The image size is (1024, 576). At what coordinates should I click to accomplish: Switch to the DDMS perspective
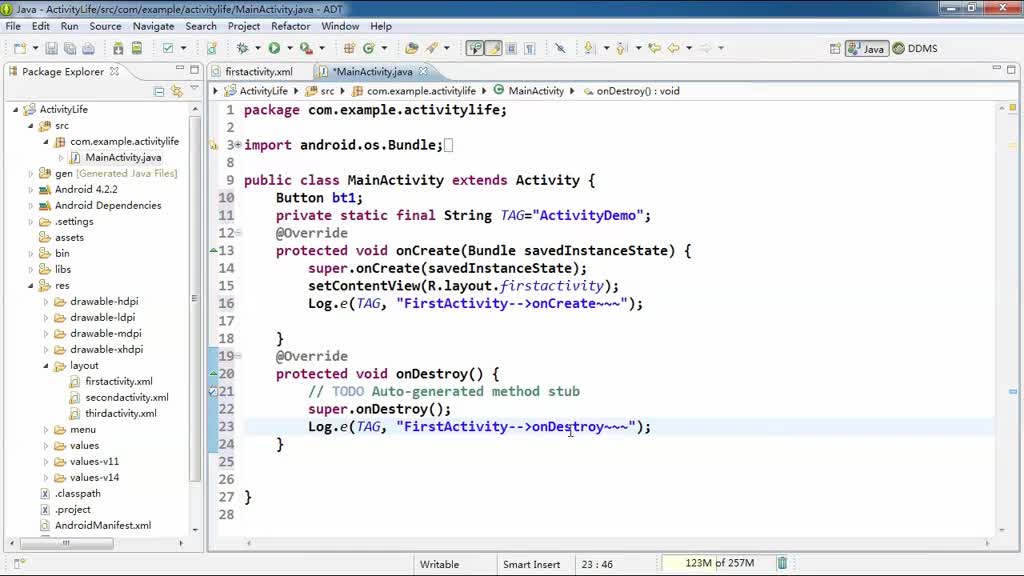[915, 48]
